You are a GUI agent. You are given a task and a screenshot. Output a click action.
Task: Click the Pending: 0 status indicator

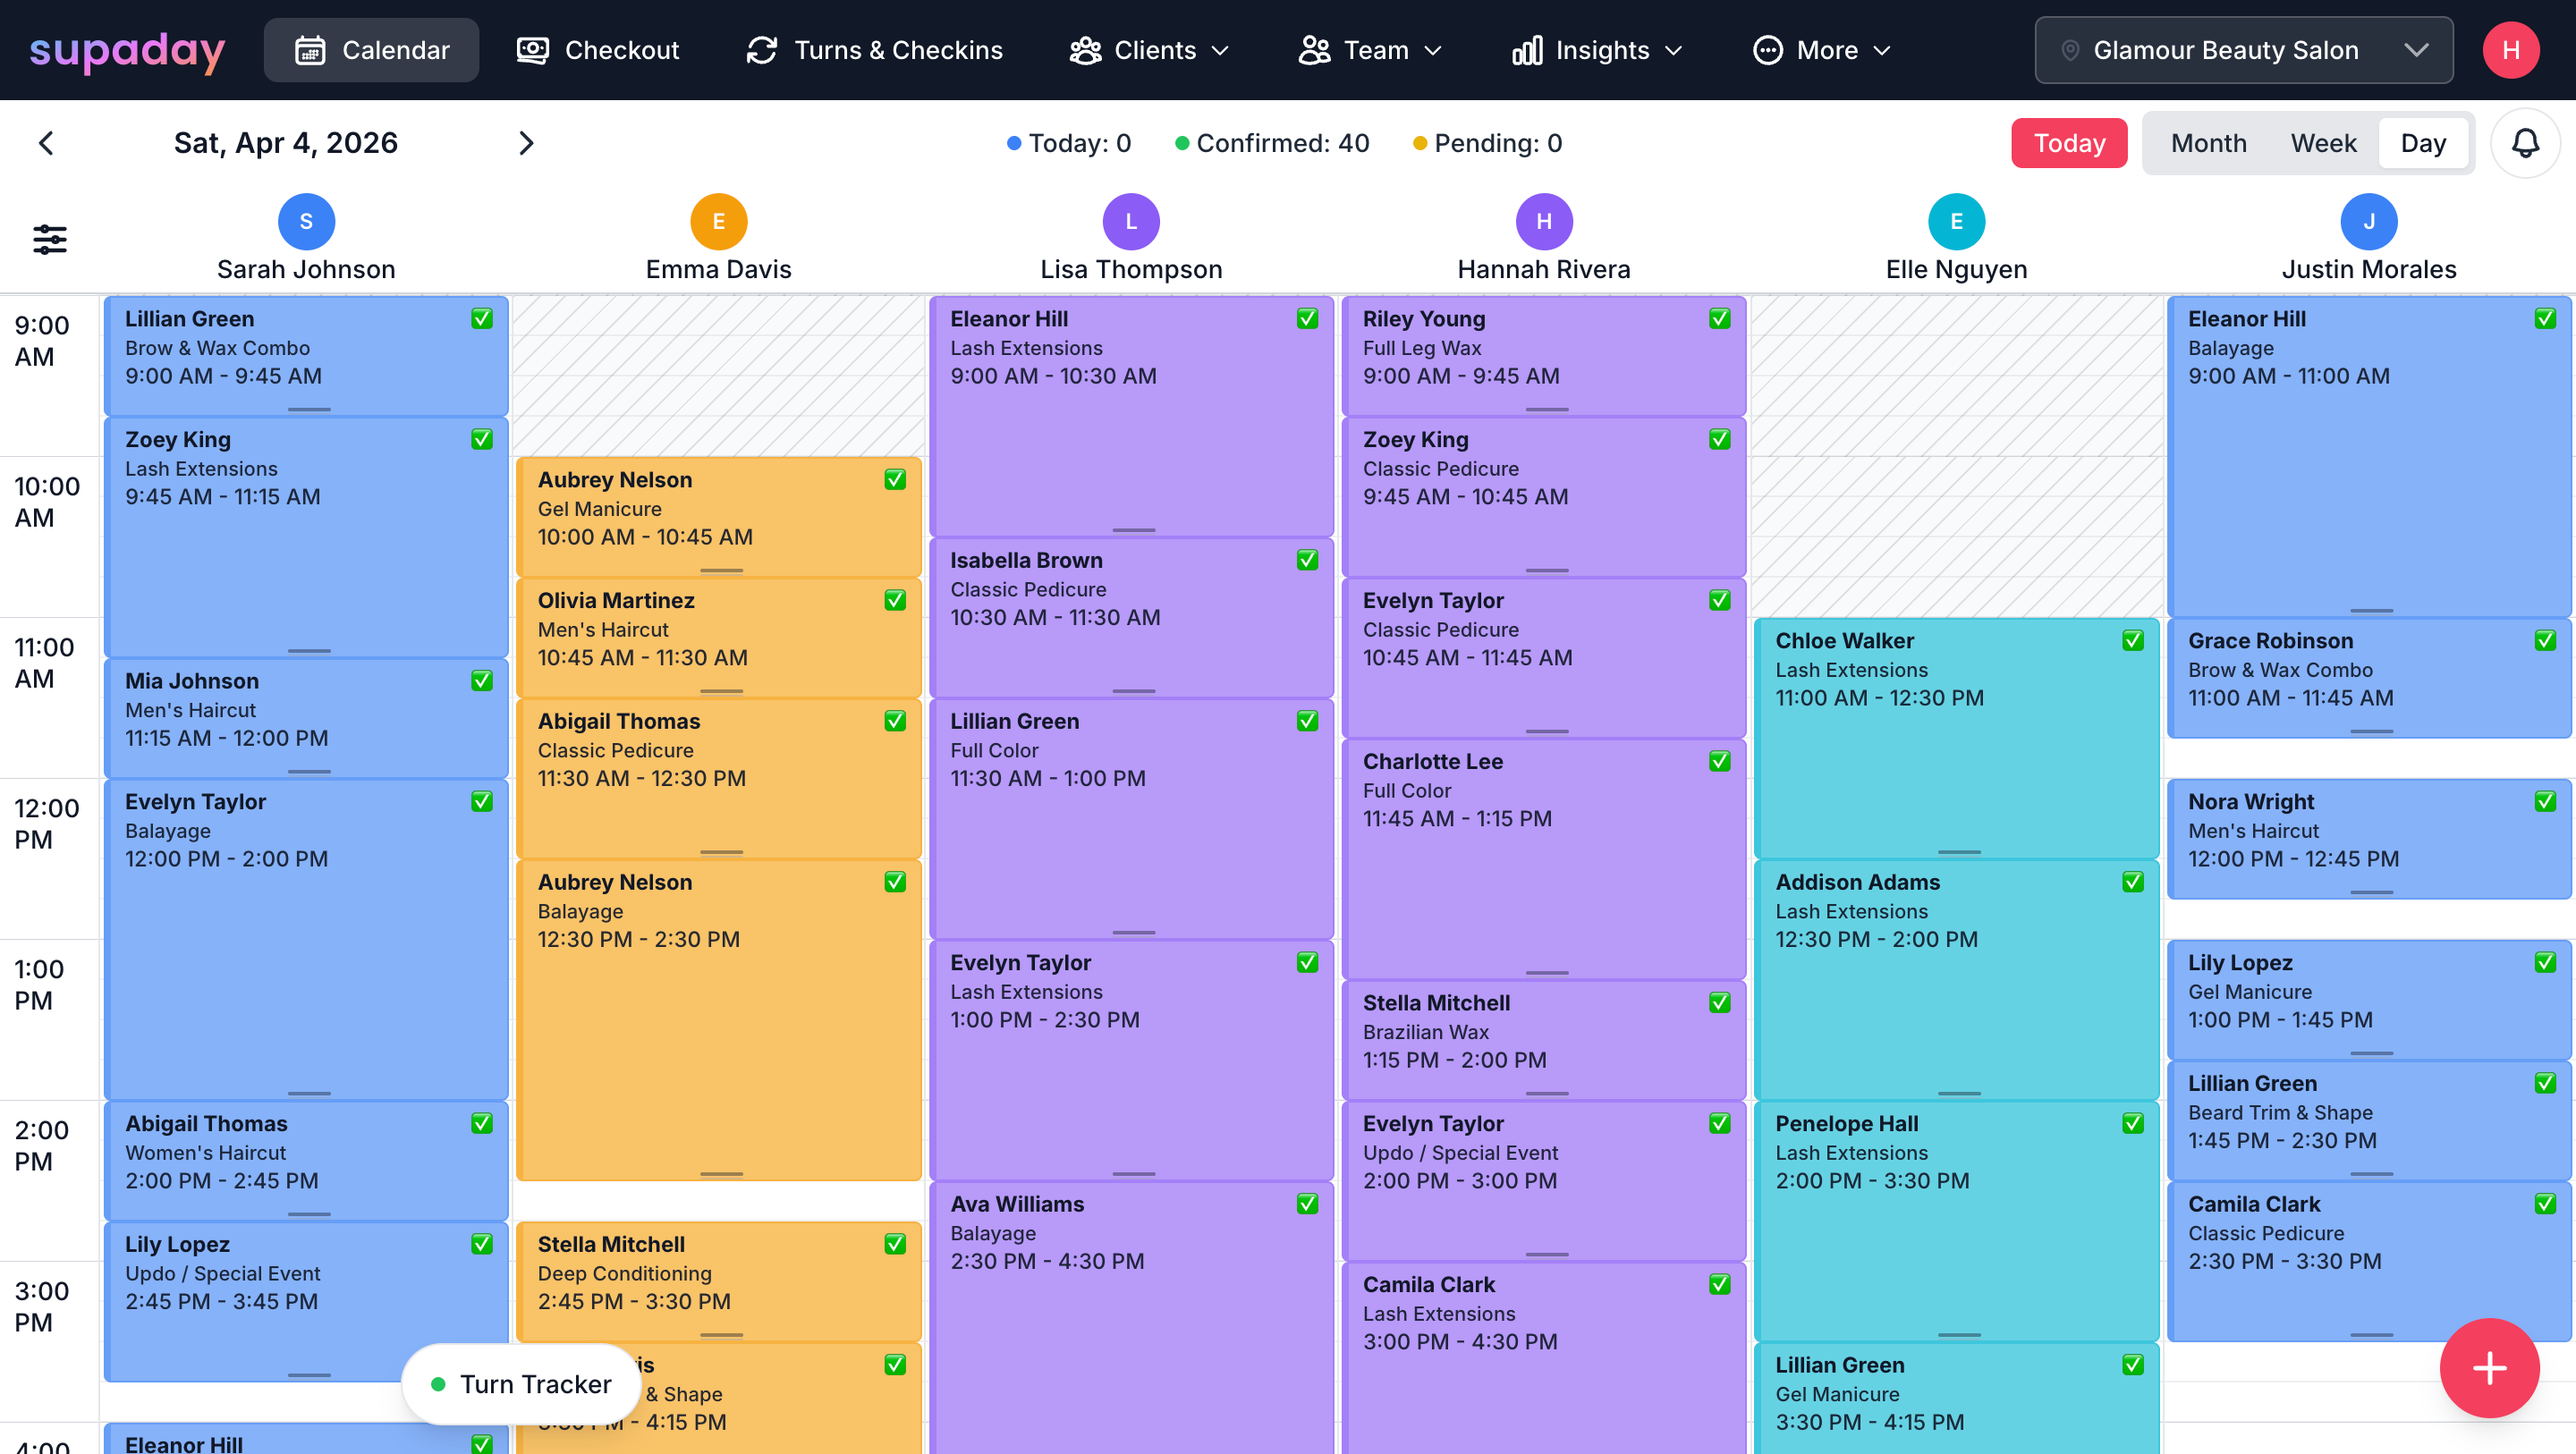tap(1487, 143)
